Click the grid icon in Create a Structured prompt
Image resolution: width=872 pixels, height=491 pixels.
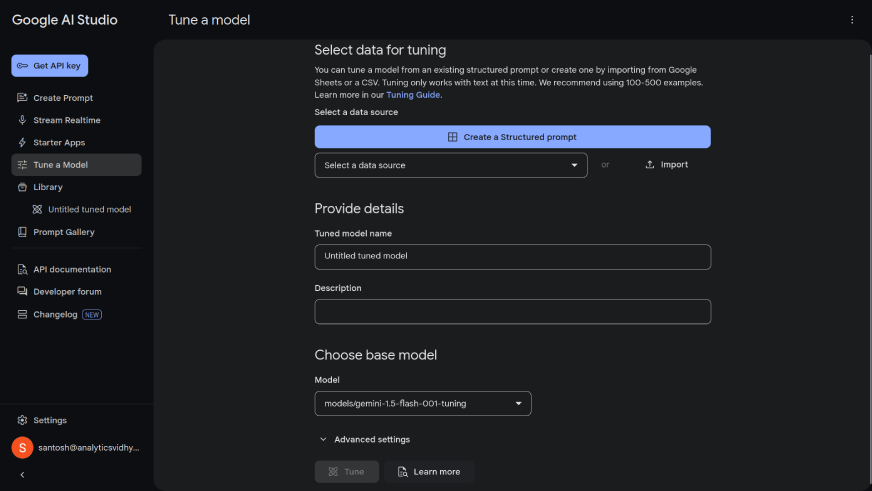[453, 137]
